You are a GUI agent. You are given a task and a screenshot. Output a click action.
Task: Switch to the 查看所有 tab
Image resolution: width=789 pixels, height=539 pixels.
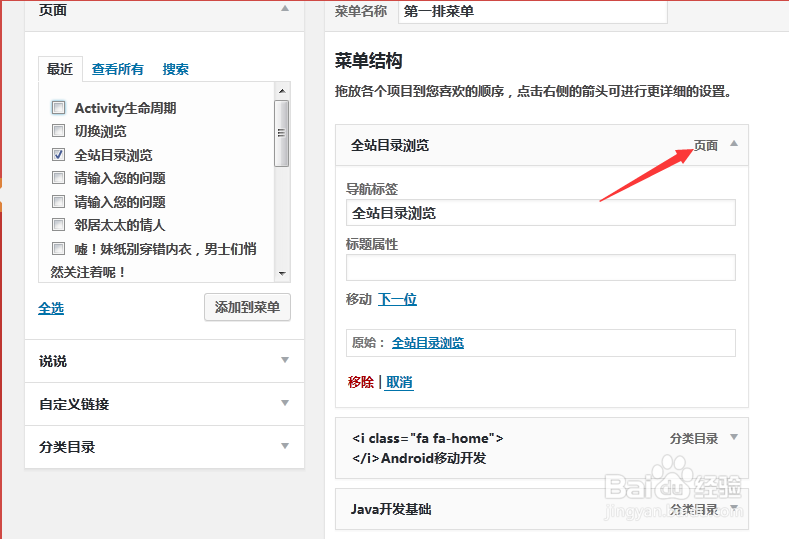pyautogui.click(x=118, y=69)
